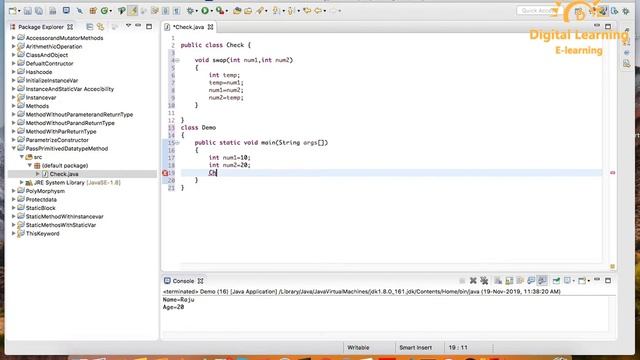Viewport: 640px width, 360px height.
Task: Expand the PolyMorphysm project
Action: (13, 191)
